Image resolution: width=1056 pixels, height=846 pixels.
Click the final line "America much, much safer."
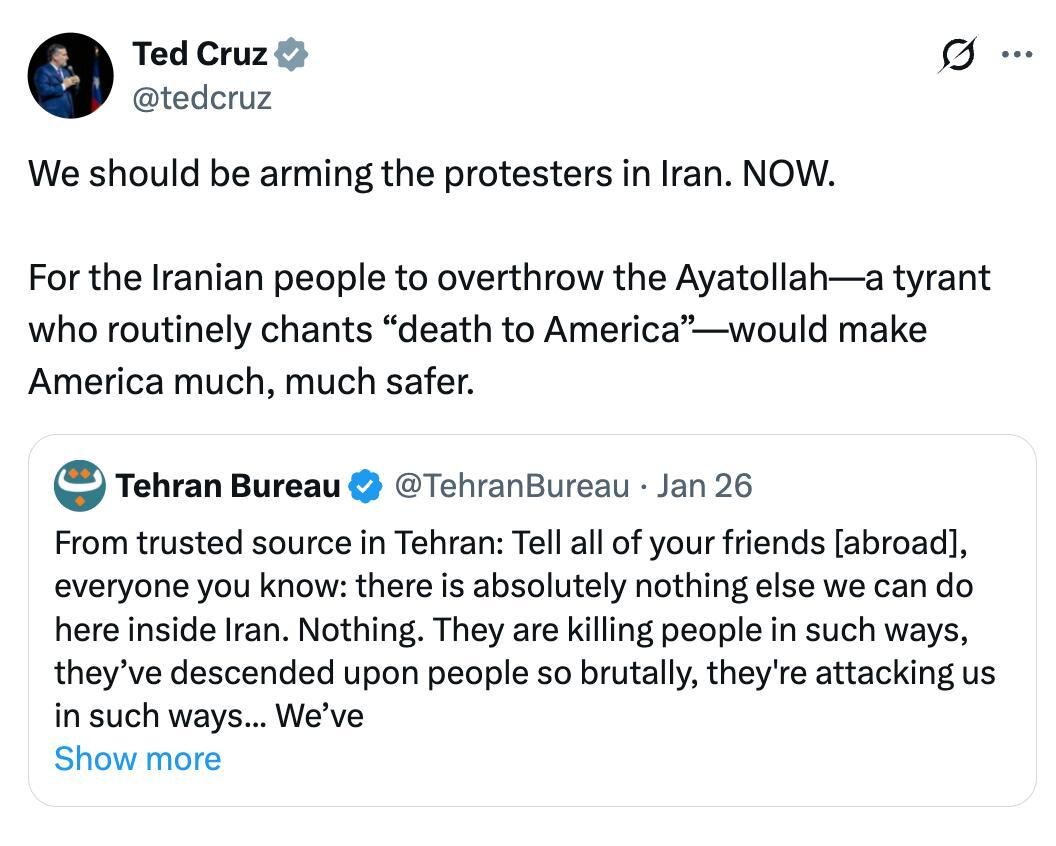click(250, 382)
